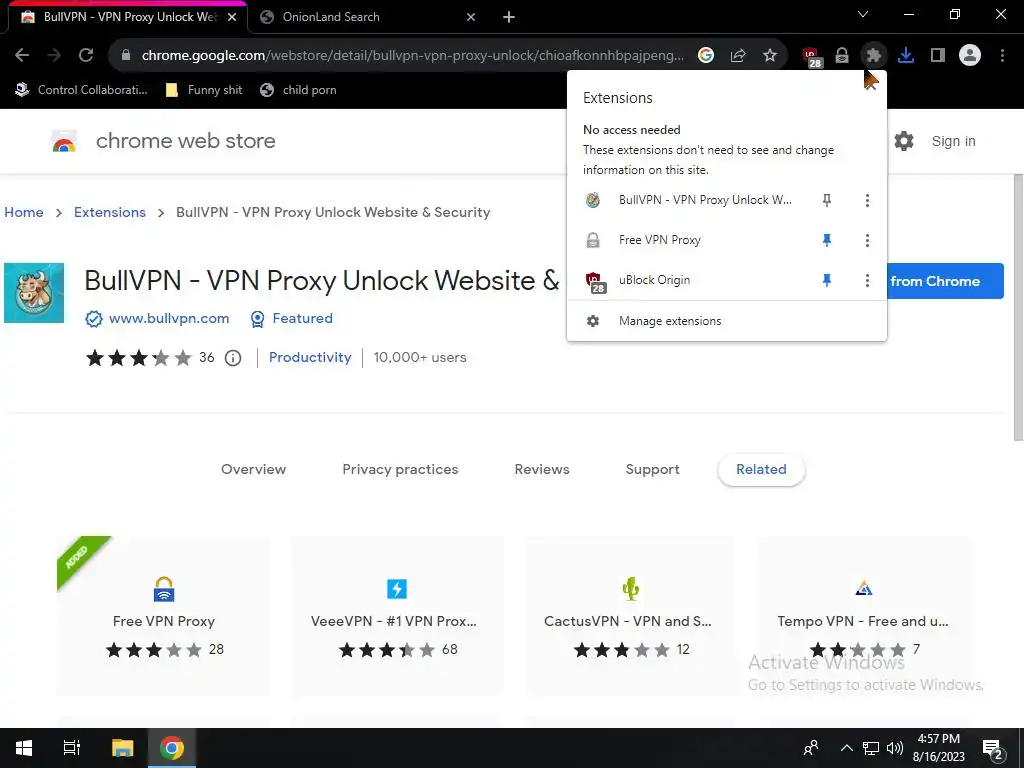Switch to the Reviews tab
Screen dimensions: 1024x768
(x=542, y=470)
